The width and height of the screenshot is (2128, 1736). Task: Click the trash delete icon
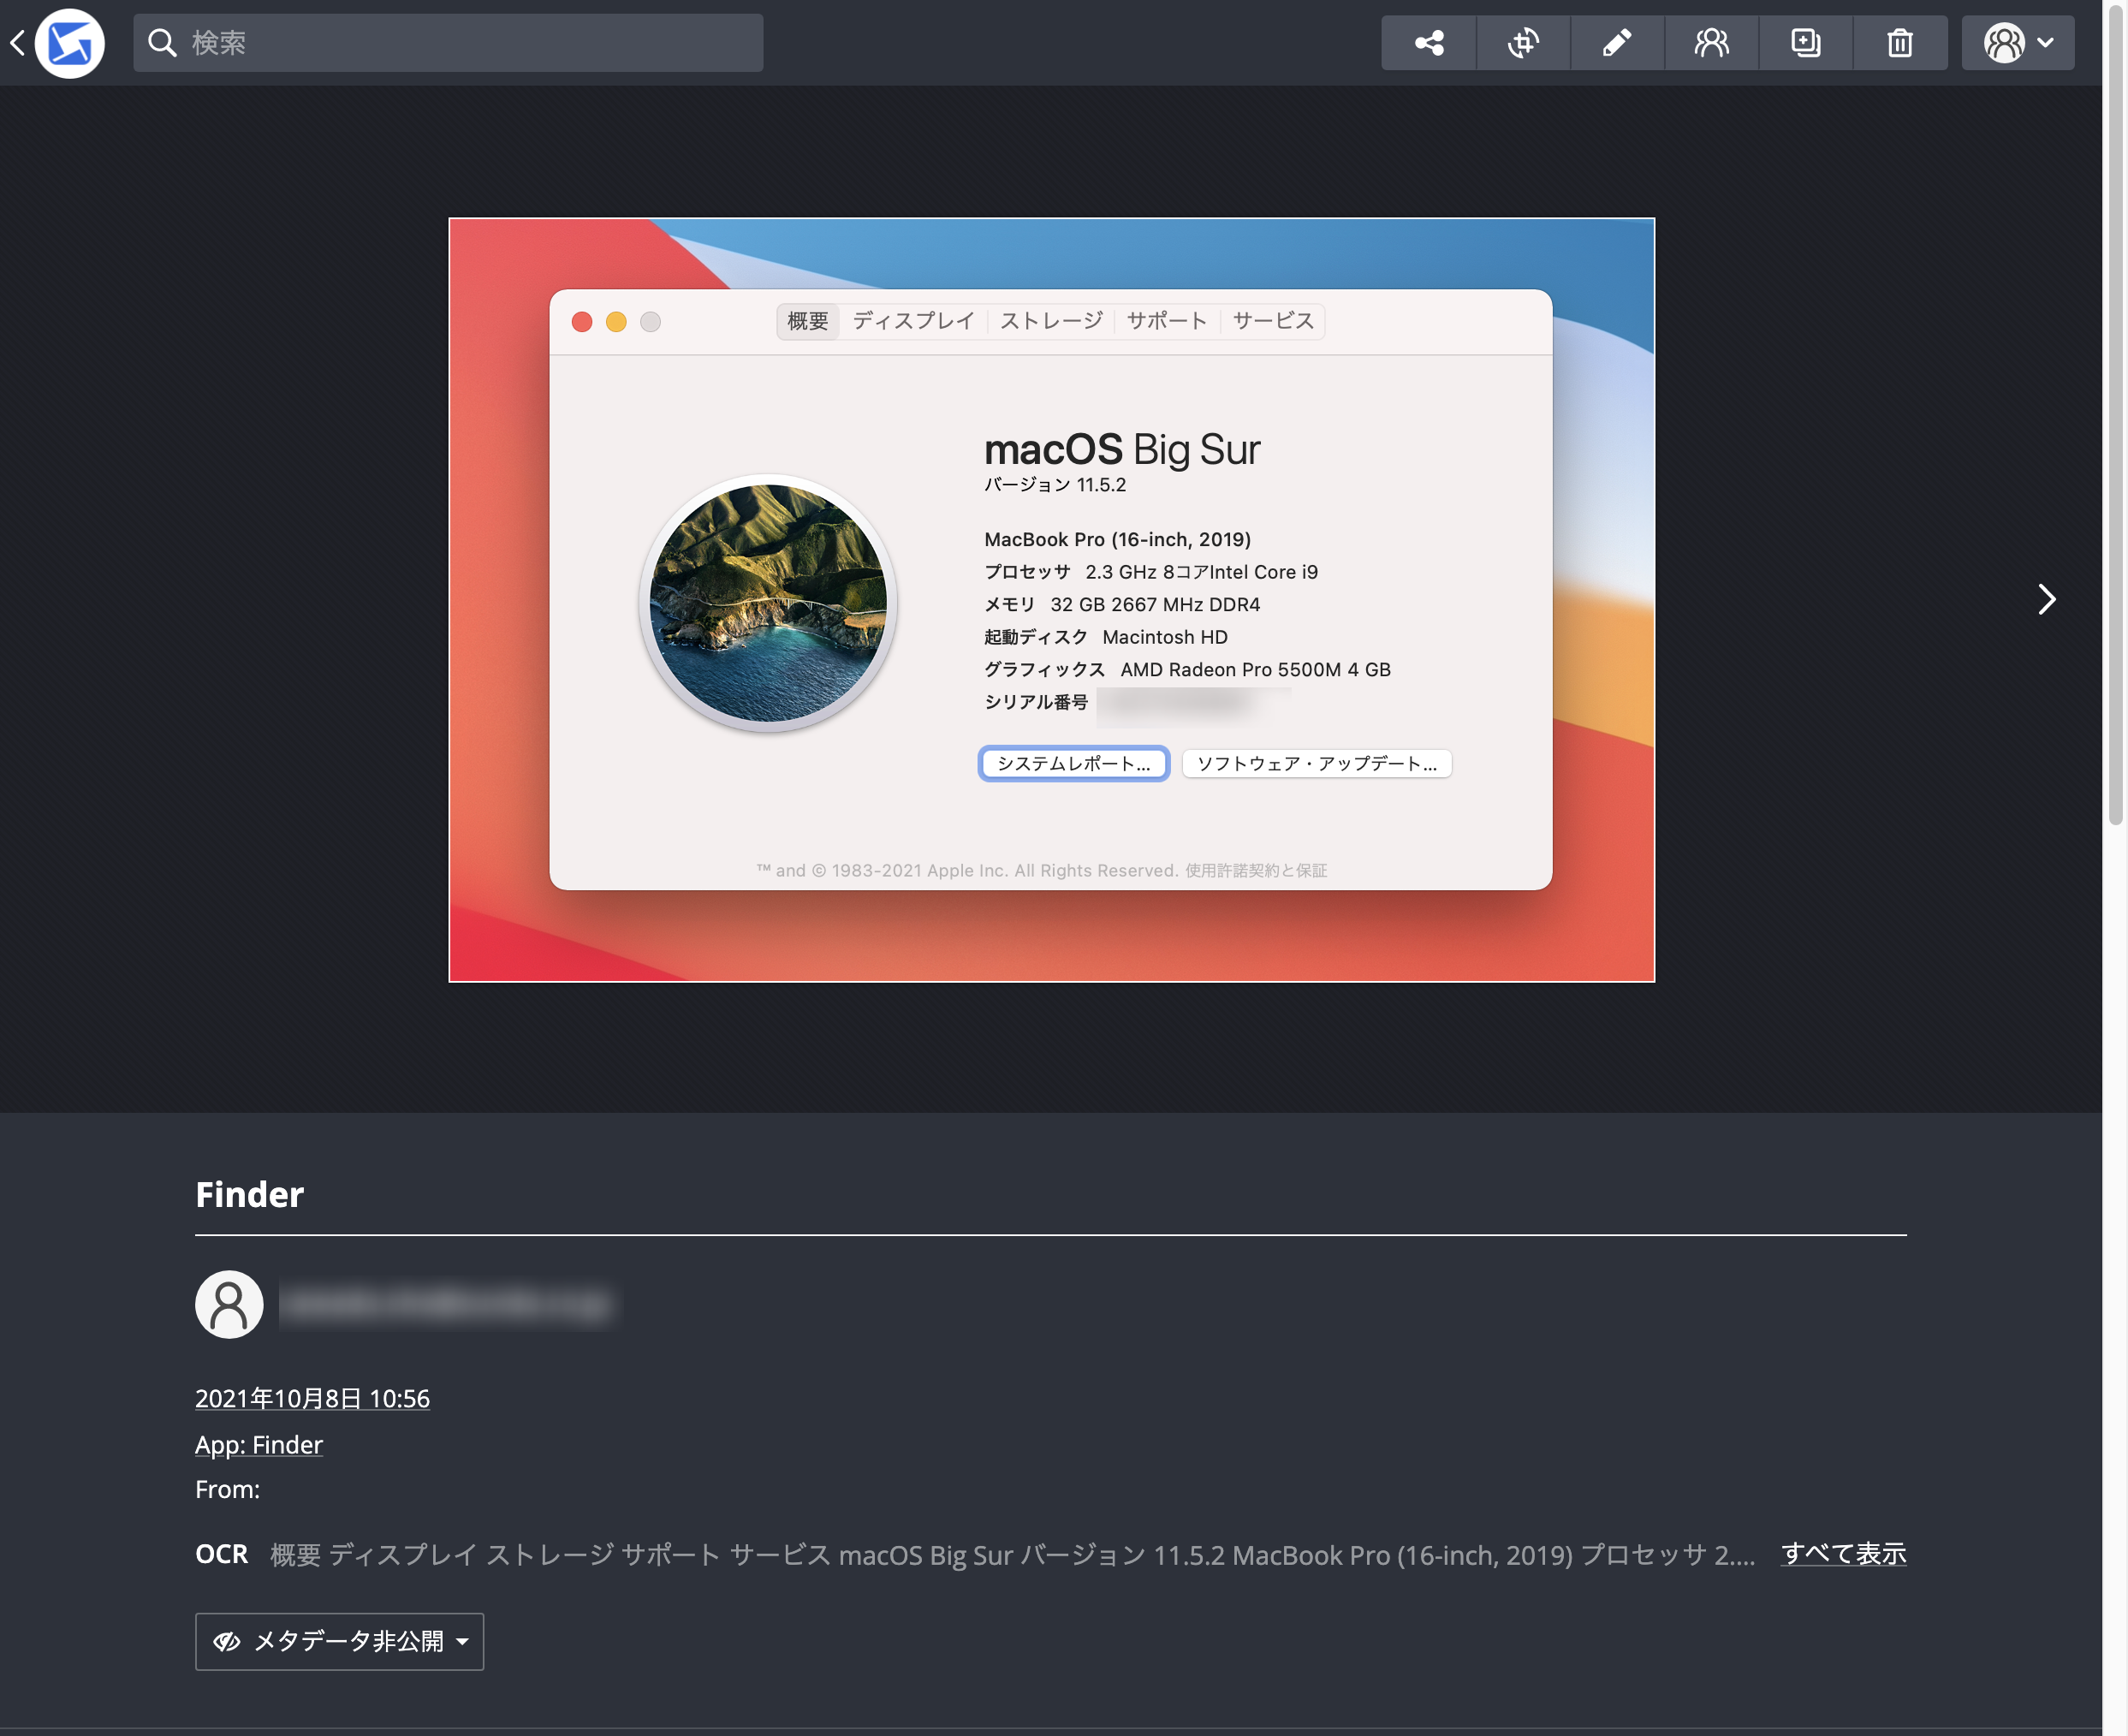coord(1899,43)
